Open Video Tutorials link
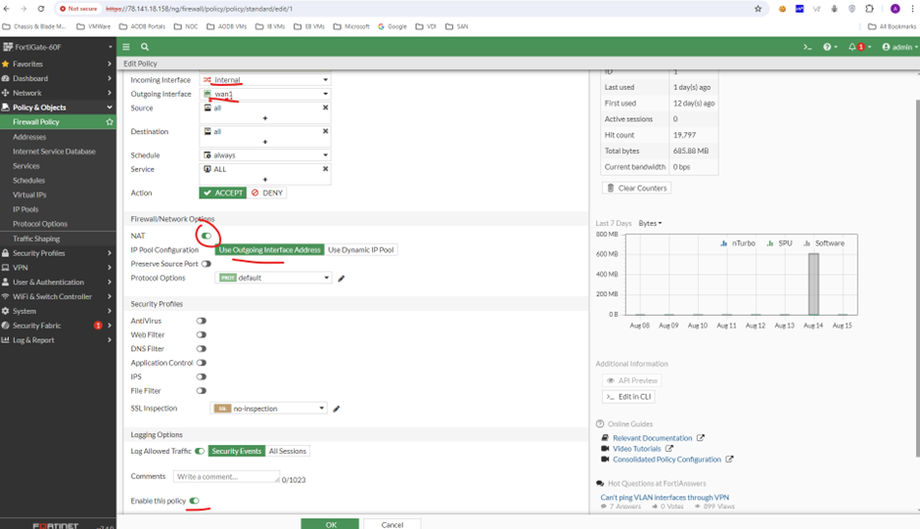920x529 pixels. (x=637, y=449)
